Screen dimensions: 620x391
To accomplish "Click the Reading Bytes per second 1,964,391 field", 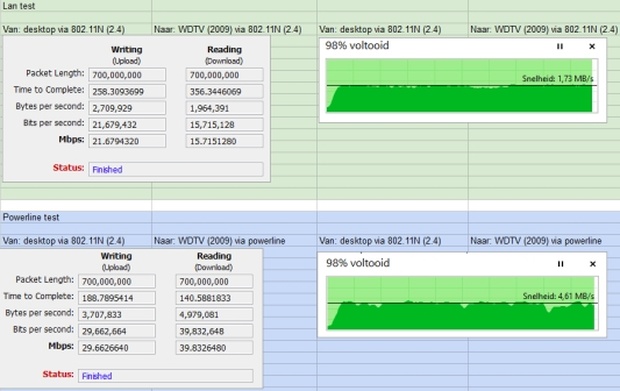I will tap(225, 108).
